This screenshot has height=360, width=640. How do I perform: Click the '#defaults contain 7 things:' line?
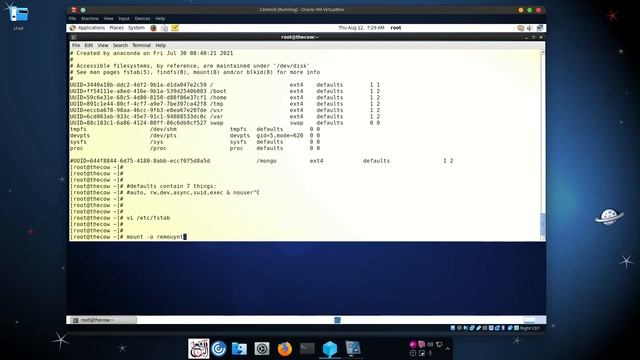click(x=171, y=186)
